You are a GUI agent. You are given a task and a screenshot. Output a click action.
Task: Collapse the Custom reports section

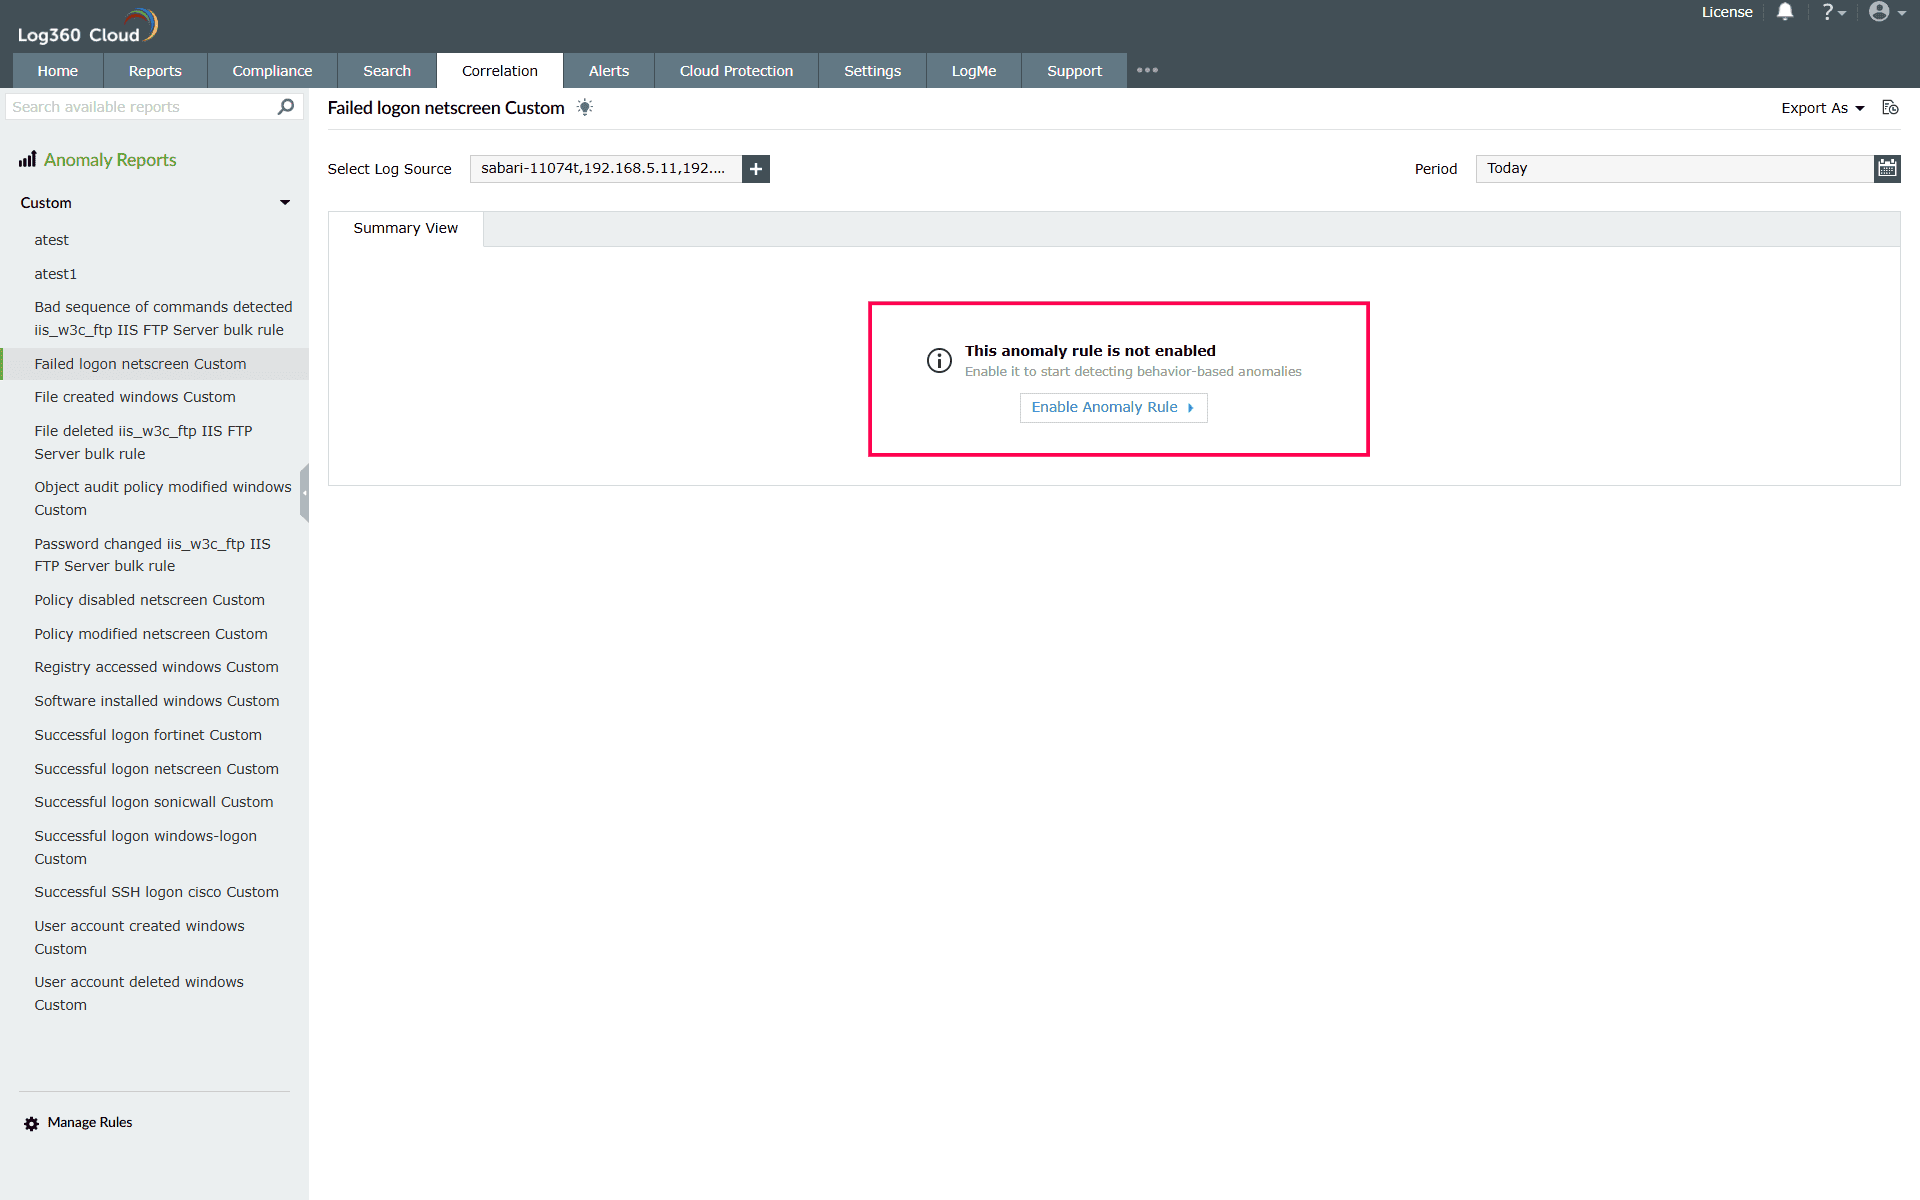click(285, 202)
